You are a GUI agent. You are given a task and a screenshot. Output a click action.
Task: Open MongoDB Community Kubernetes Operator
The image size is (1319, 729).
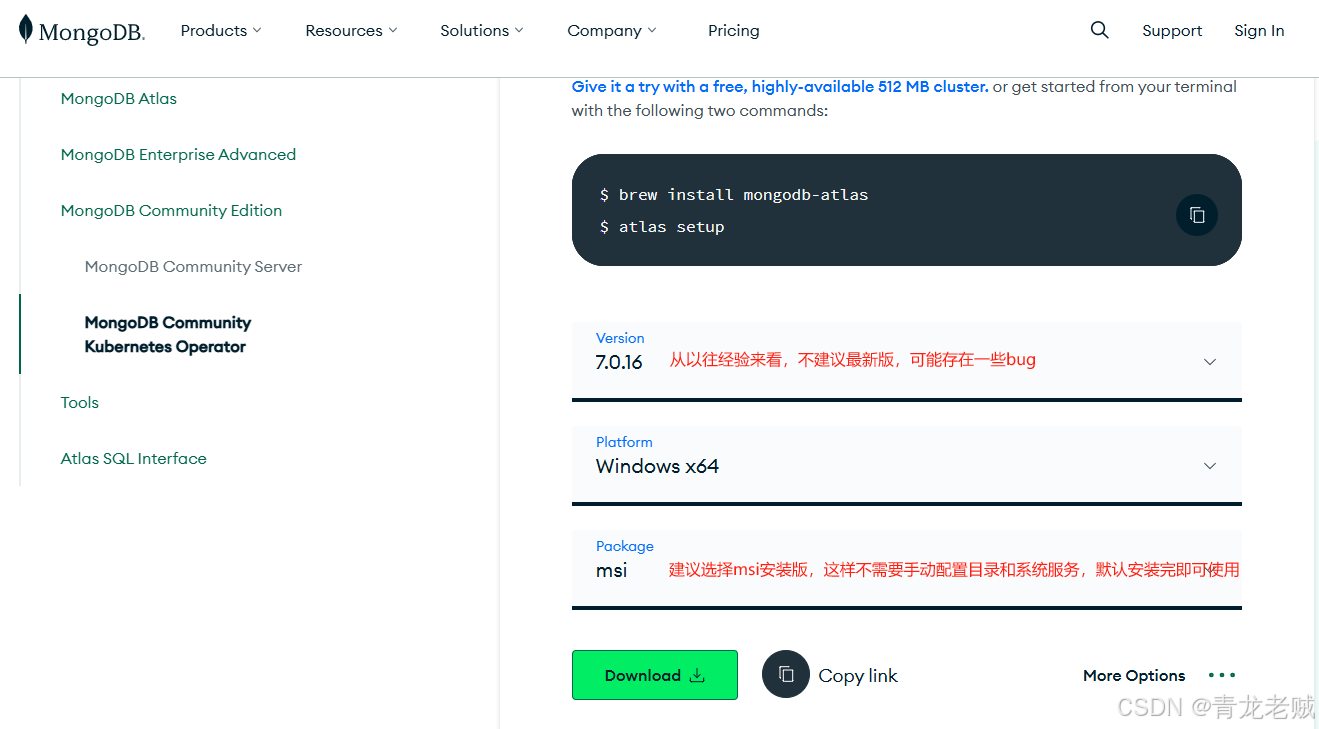tap(168, 334)
